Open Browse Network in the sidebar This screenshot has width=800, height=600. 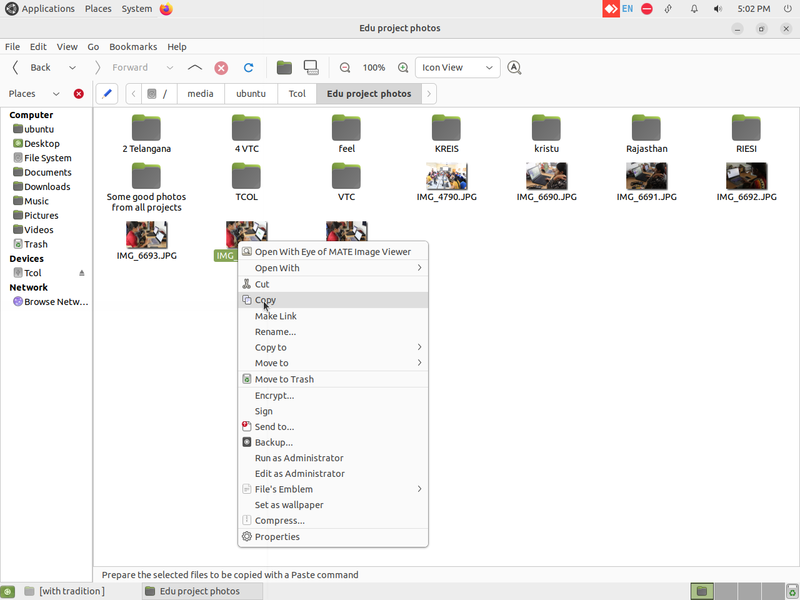point(51,302)
